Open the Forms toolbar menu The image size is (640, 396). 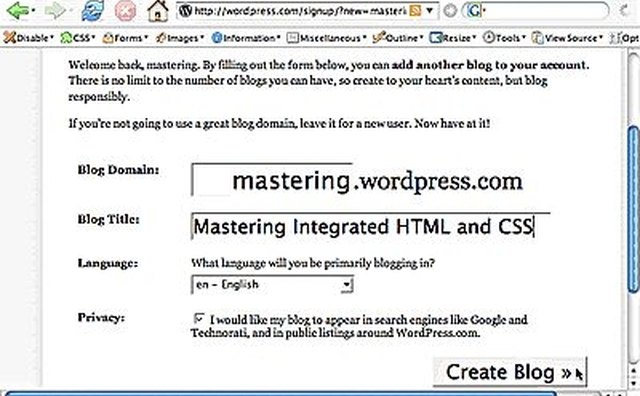[x=125, y=38]
